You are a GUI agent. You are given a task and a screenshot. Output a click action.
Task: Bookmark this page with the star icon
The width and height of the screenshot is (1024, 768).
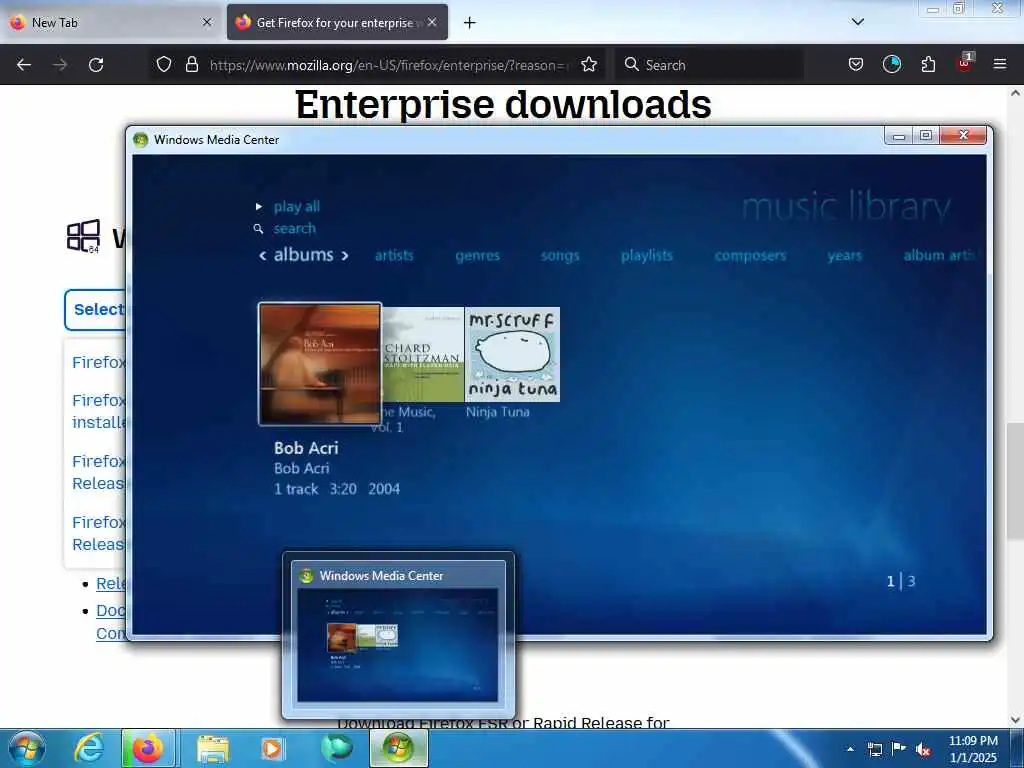coord(589,64)
